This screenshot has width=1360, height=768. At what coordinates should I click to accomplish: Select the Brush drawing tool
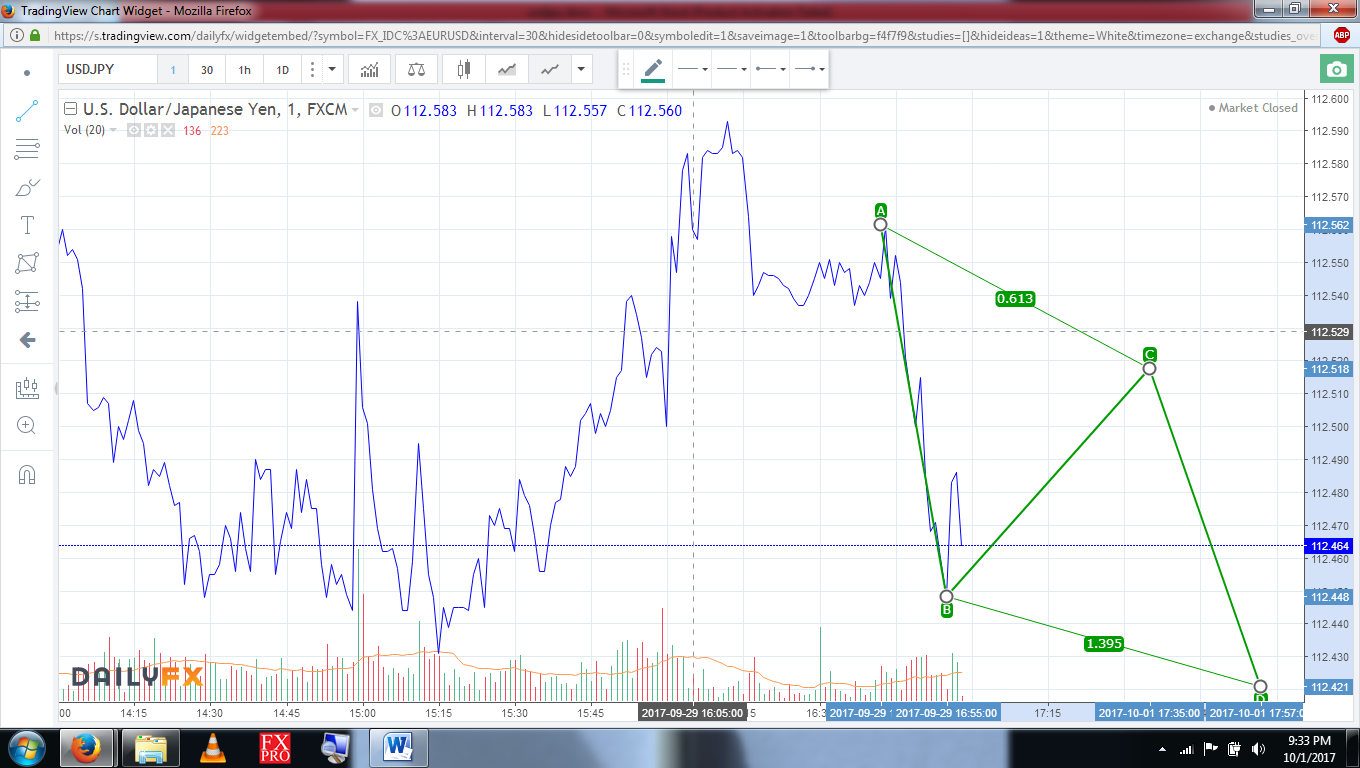[x=27, y=187]
